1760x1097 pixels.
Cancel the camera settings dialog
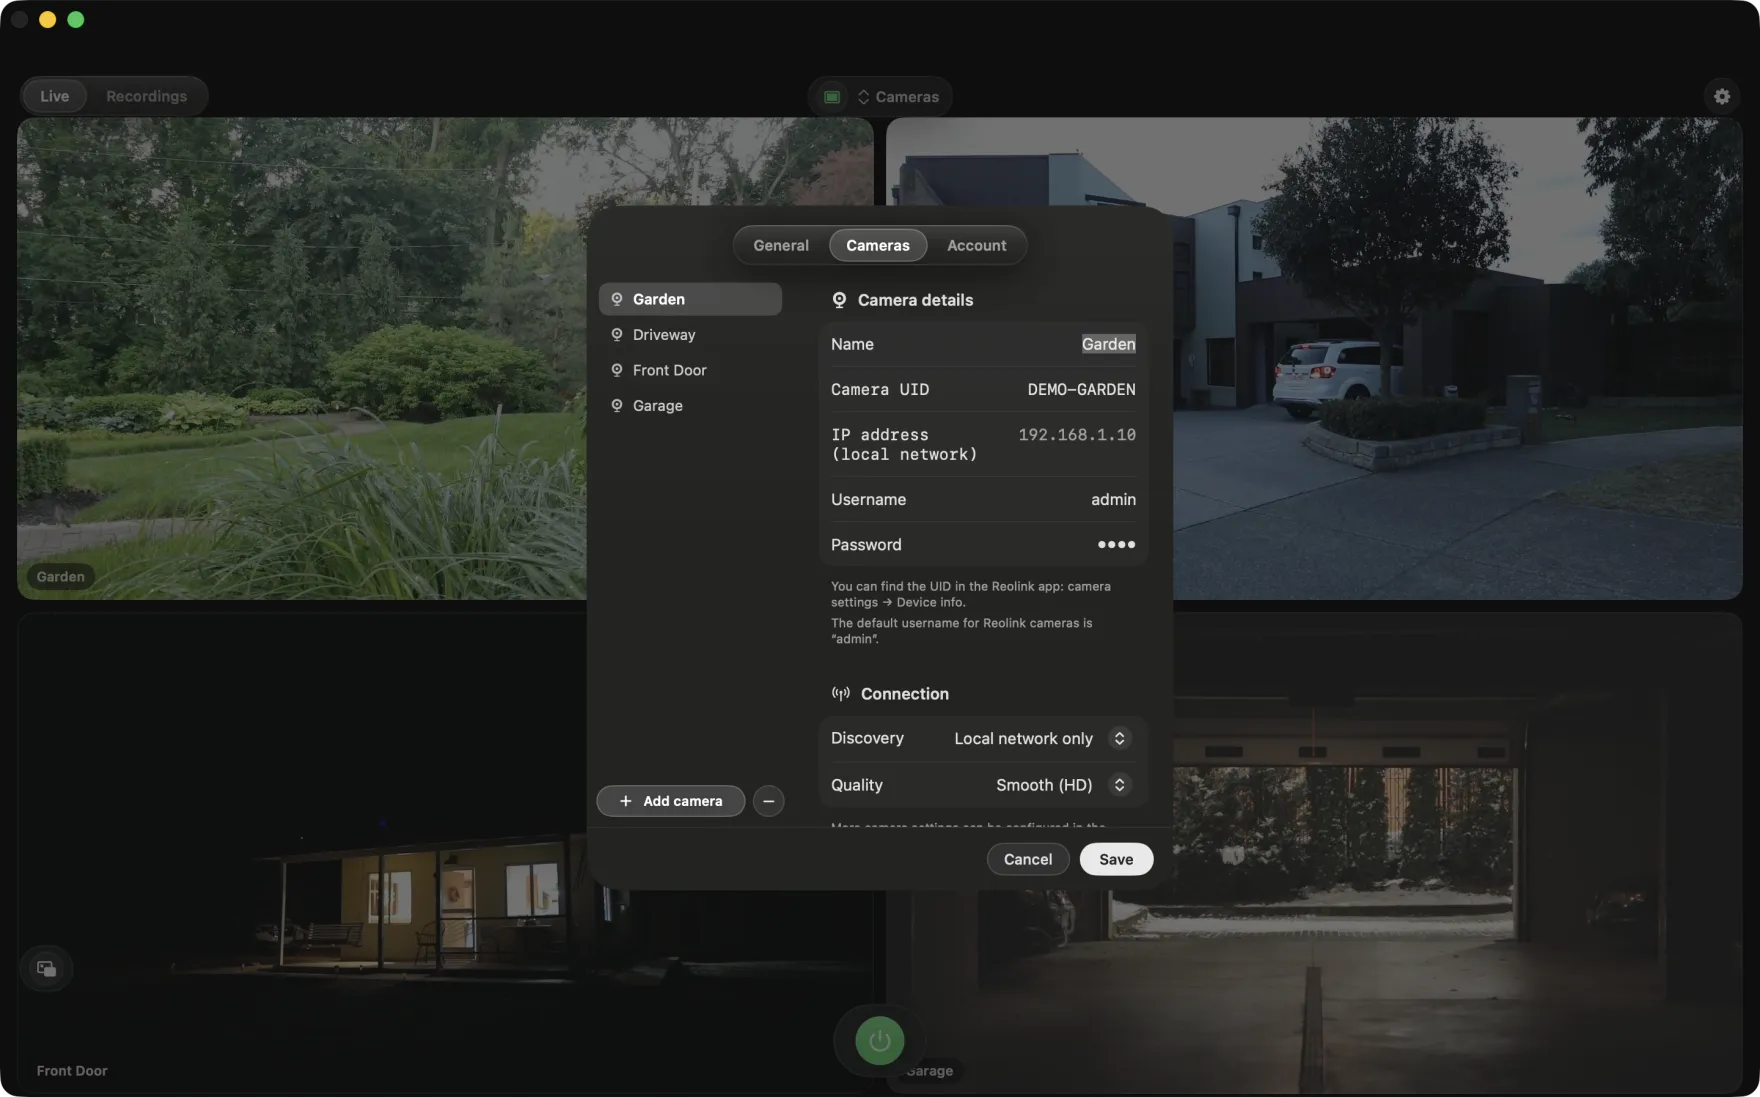point(1028,859)
